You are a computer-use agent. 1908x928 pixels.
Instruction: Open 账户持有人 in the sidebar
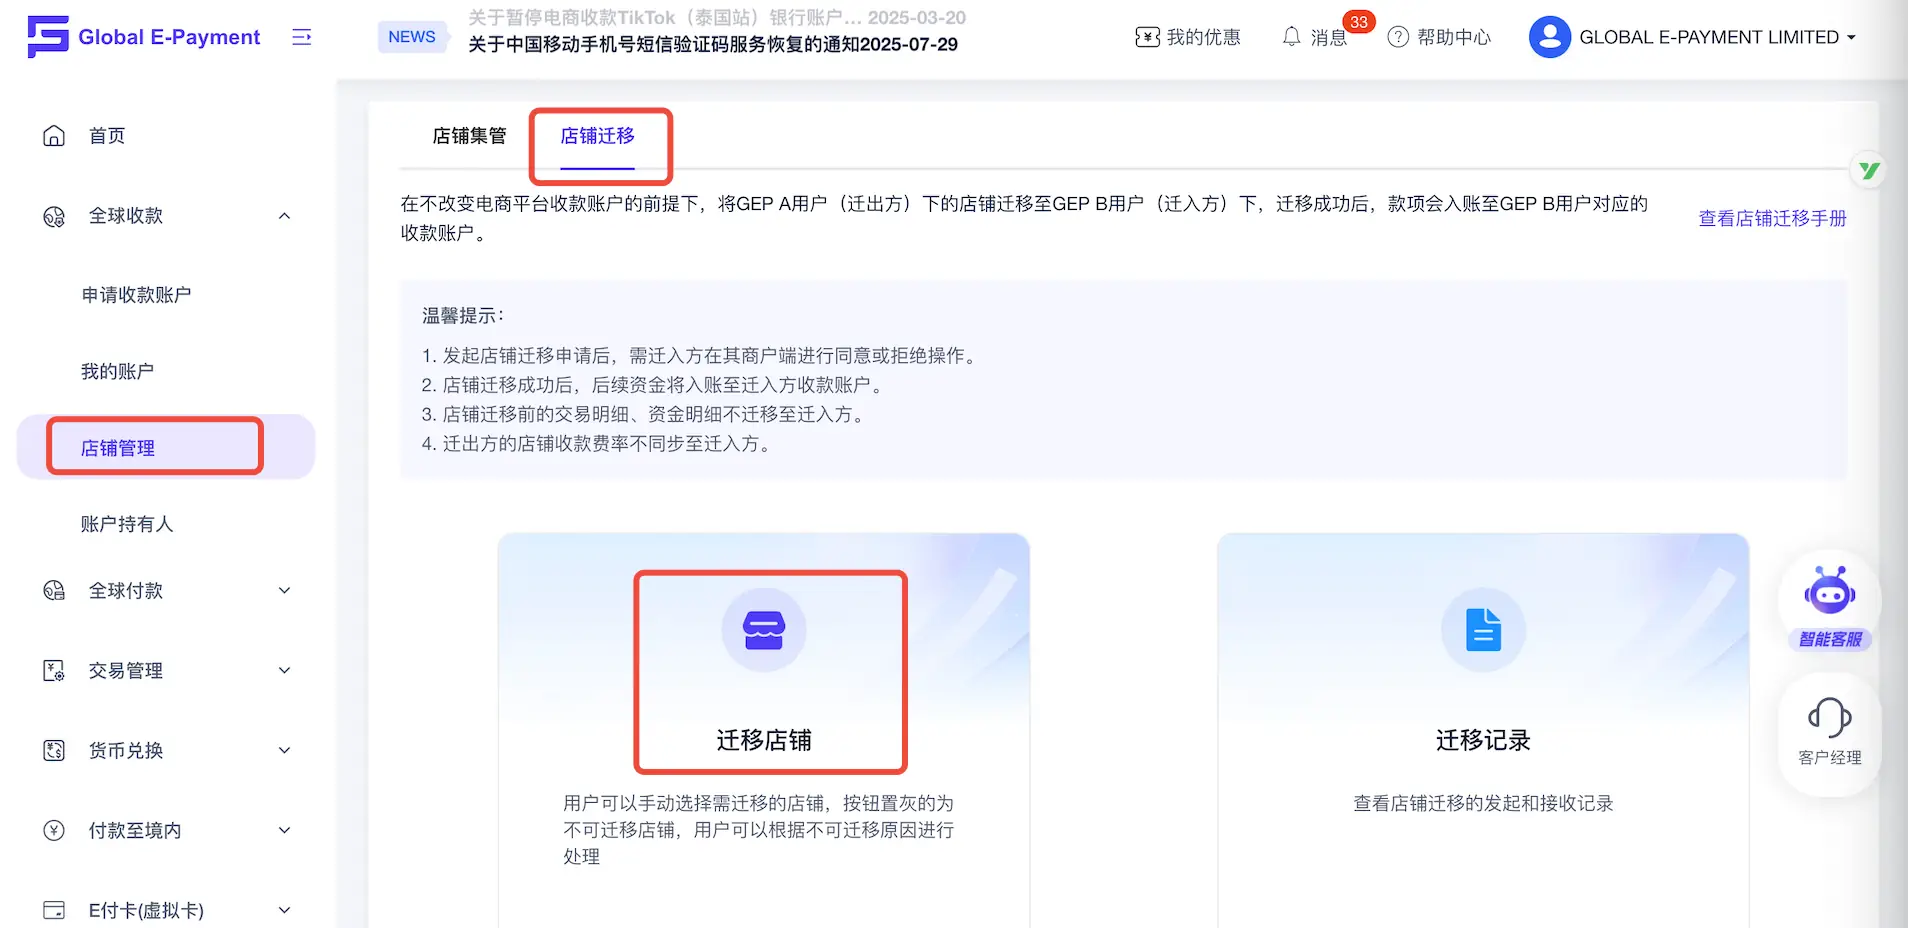coord(127,524)
